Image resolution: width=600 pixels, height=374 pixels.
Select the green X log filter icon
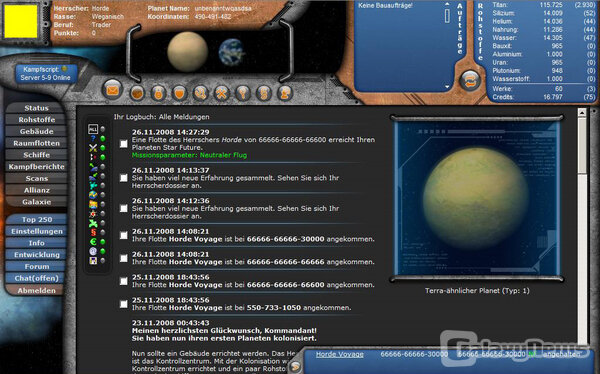[93, 223]
